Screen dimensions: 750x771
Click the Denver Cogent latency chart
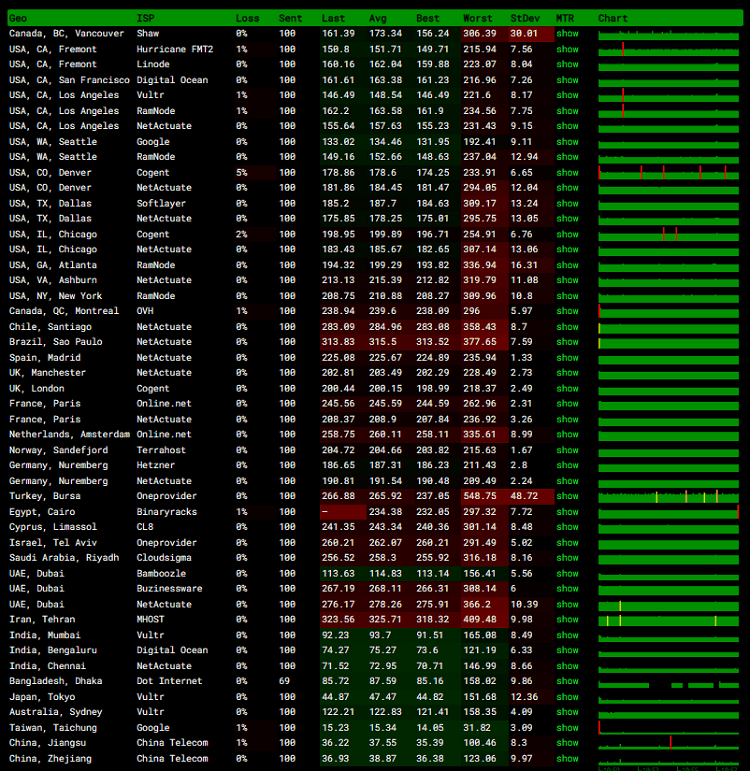click(x=668, y=173)
